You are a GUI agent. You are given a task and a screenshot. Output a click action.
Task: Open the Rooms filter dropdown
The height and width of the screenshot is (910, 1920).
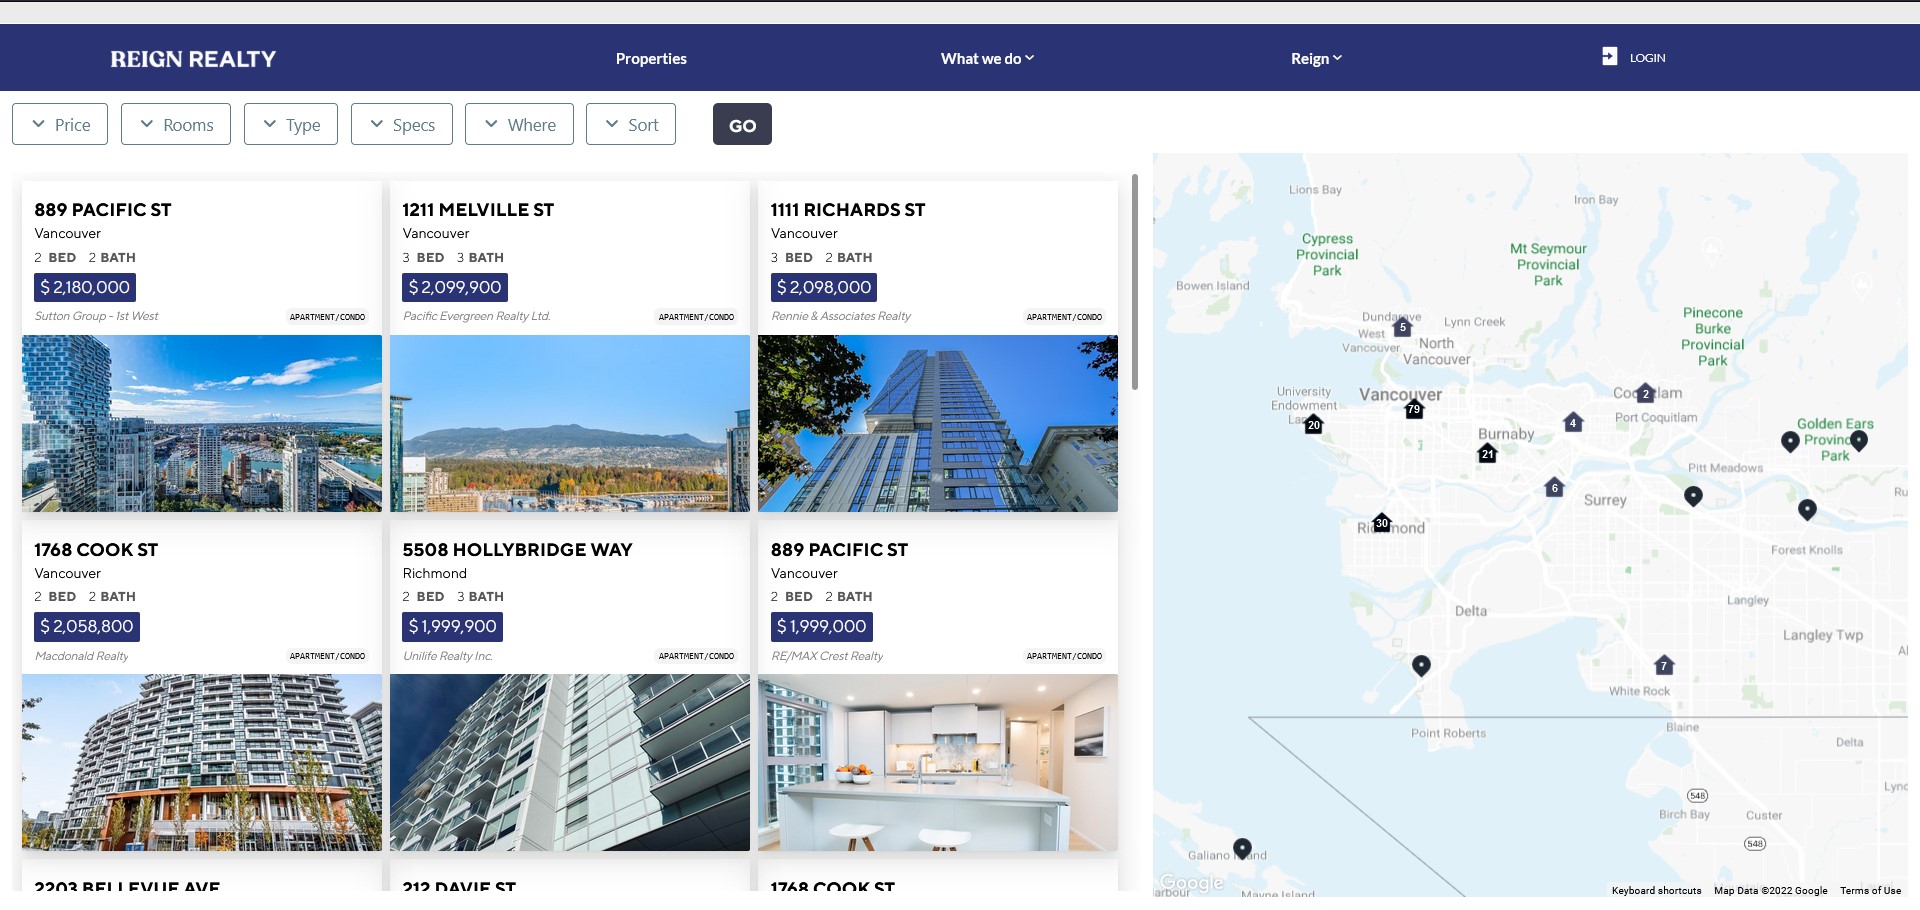pos(176,124)
